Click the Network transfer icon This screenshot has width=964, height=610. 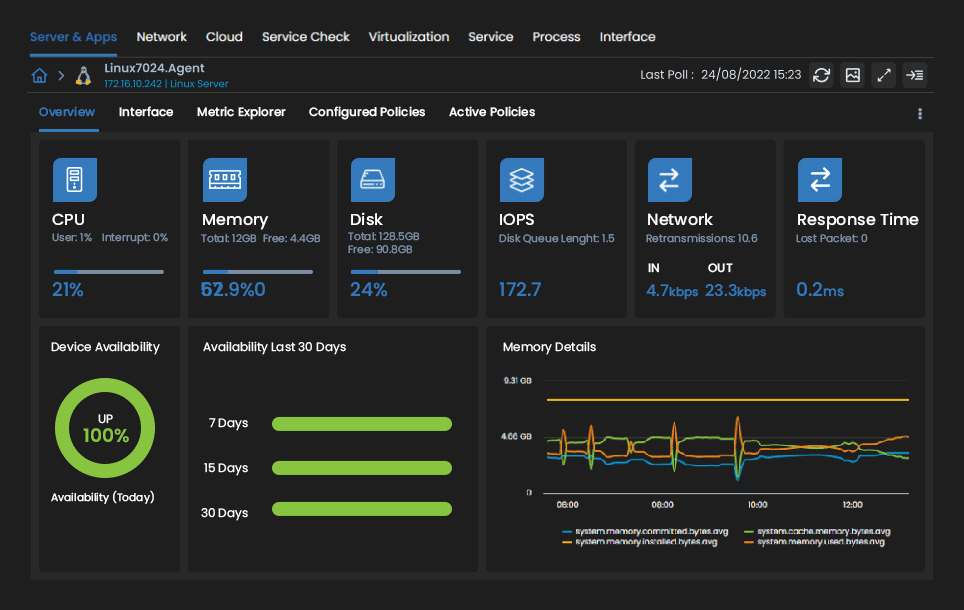669,180
